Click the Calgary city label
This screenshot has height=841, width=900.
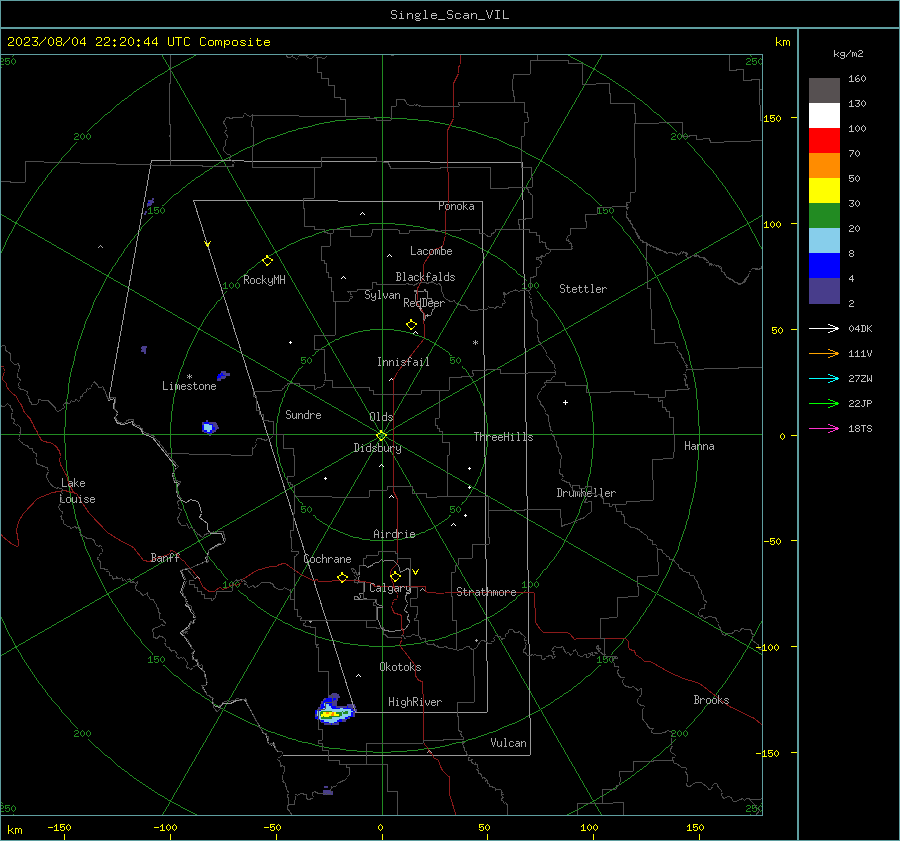(x=390, y=588)
